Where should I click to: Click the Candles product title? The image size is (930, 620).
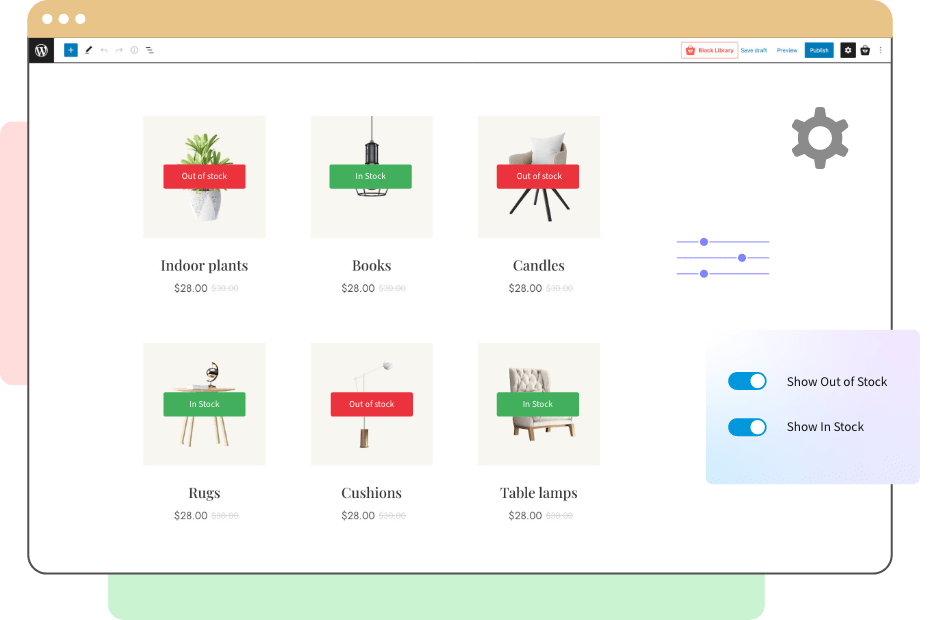539,265
